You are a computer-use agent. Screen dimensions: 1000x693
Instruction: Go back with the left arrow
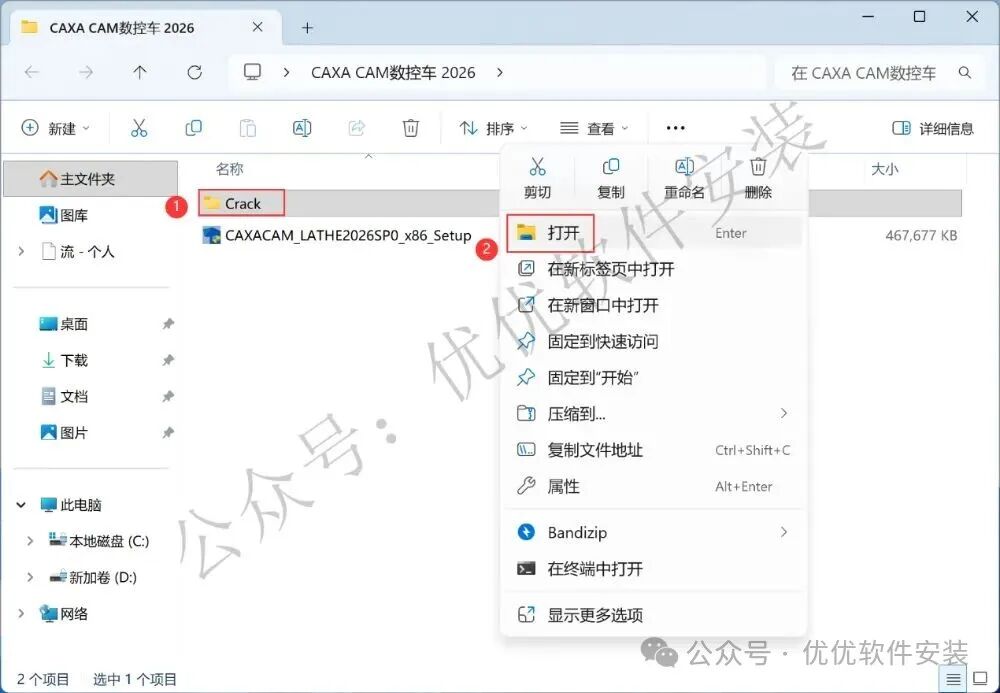tap(32, 73)
